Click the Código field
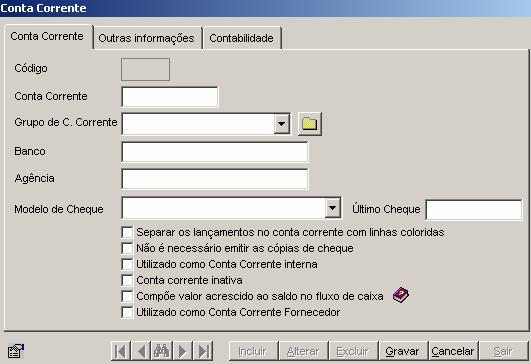Viewport: 531px width, 364px height. tap(146, 69)
